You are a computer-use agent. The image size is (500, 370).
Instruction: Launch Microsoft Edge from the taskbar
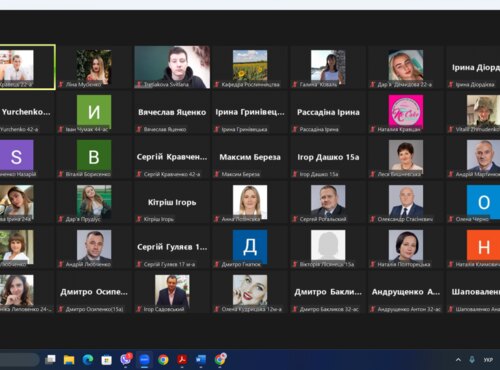88,360
